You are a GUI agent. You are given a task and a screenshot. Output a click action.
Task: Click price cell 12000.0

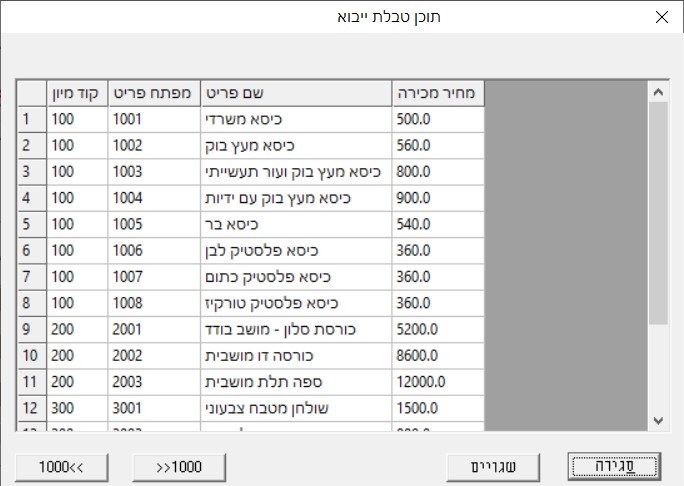coord(438,382)
